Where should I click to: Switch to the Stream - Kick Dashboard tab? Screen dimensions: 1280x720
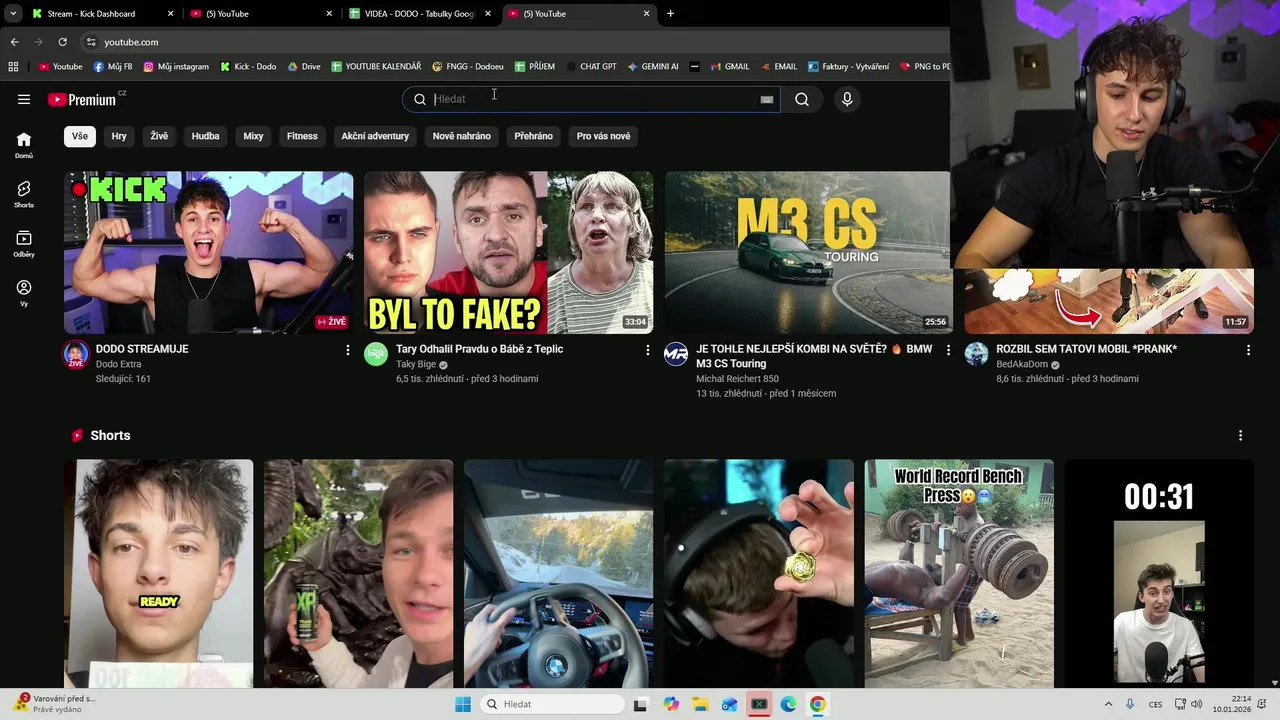(x=100, y=14)
